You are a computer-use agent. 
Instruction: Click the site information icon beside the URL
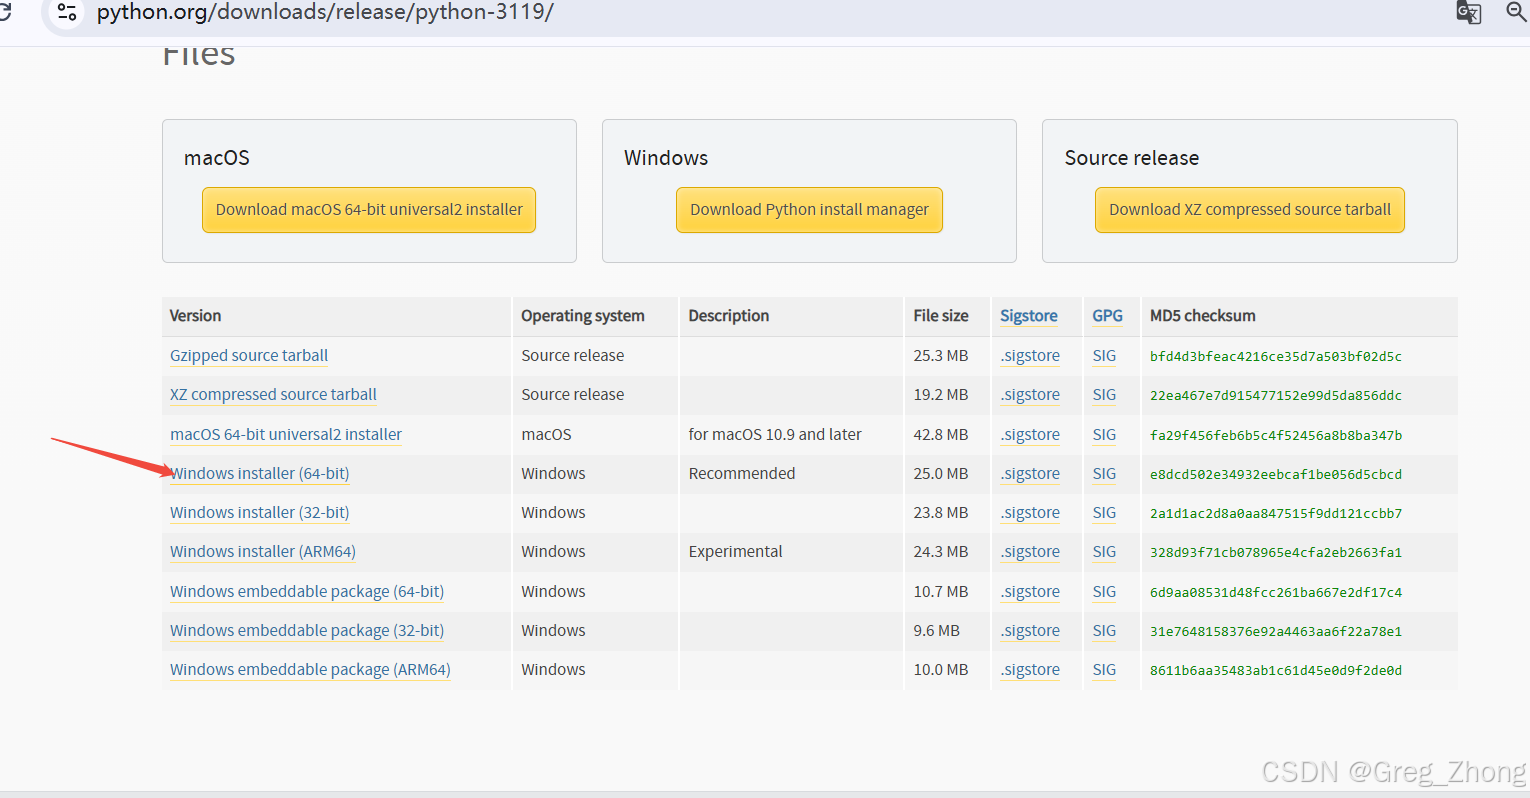67,12
